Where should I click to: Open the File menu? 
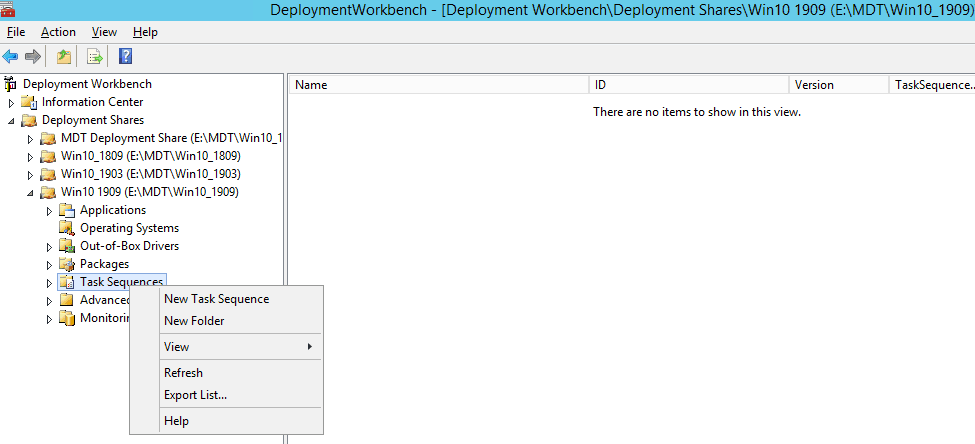click(x=16, y=32)
